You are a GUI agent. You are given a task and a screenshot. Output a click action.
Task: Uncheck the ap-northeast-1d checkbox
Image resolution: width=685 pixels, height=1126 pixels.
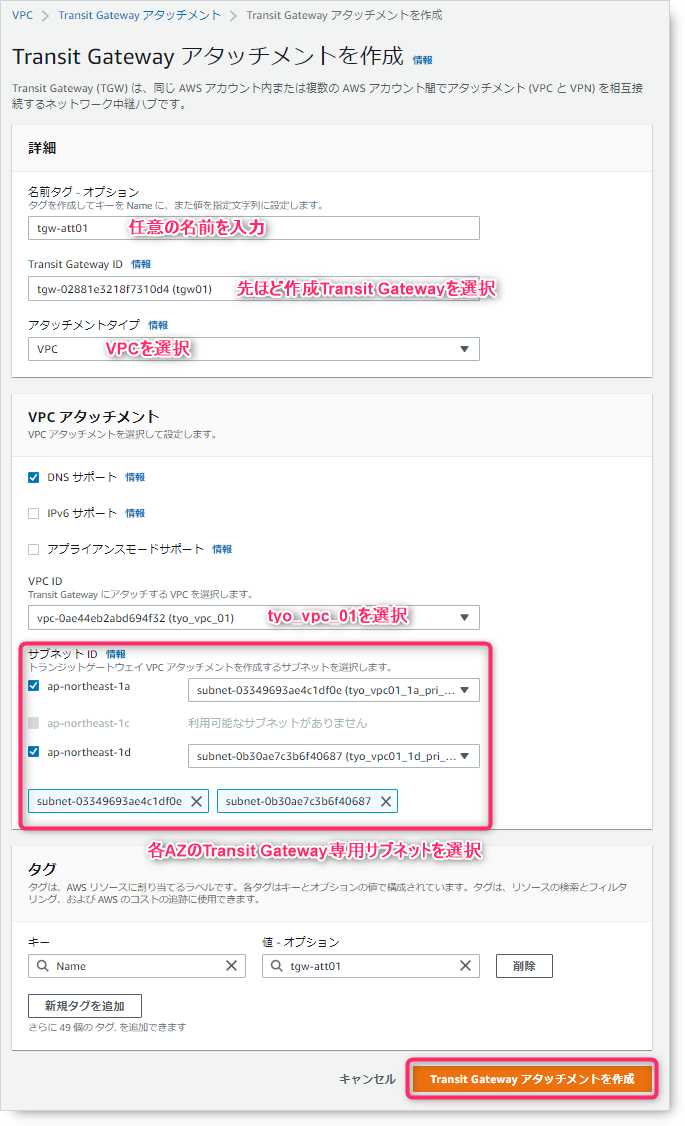coord(33,752)
